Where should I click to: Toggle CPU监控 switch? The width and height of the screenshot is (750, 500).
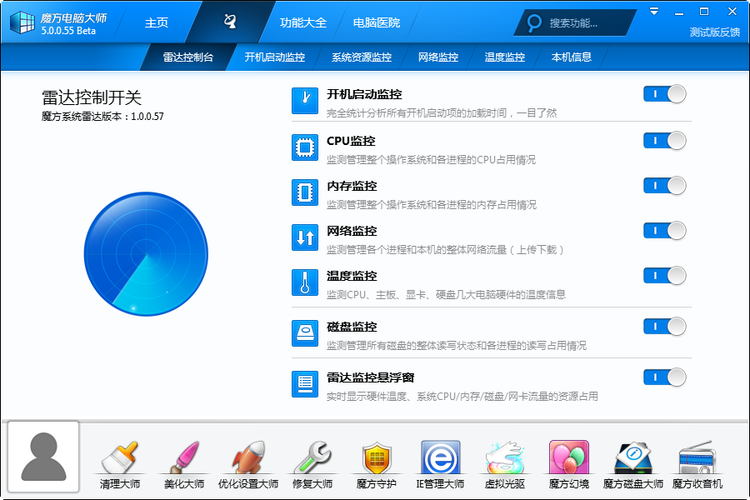point(664,141)
